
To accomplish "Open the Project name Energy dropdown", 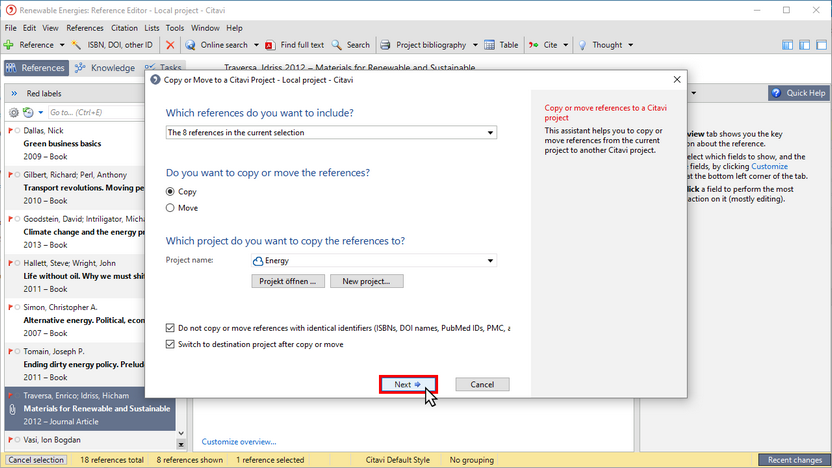I will (x=374, y=261).
